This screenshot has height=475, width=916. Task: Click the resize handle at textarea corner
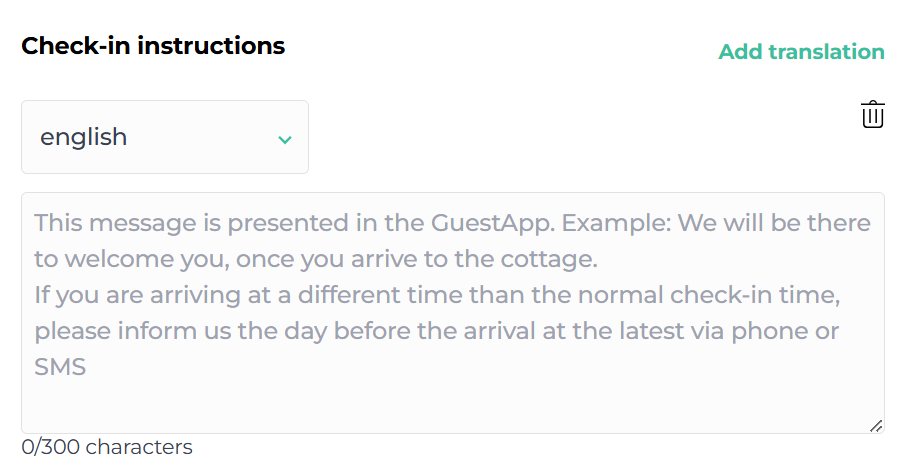(876, 425)
